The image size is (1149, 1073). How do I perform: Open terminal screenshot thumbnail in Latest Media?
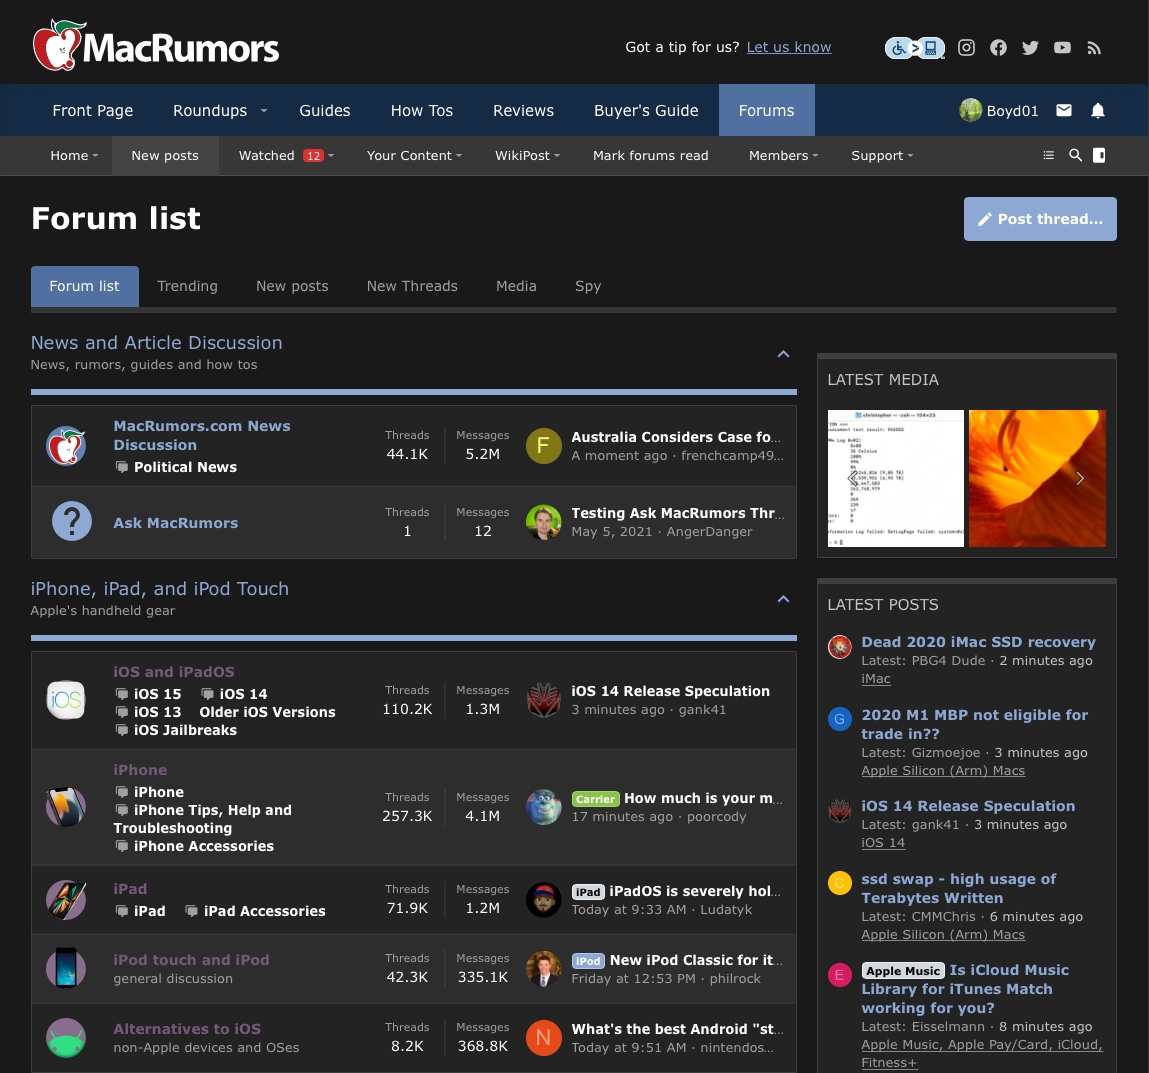(895, 478)
